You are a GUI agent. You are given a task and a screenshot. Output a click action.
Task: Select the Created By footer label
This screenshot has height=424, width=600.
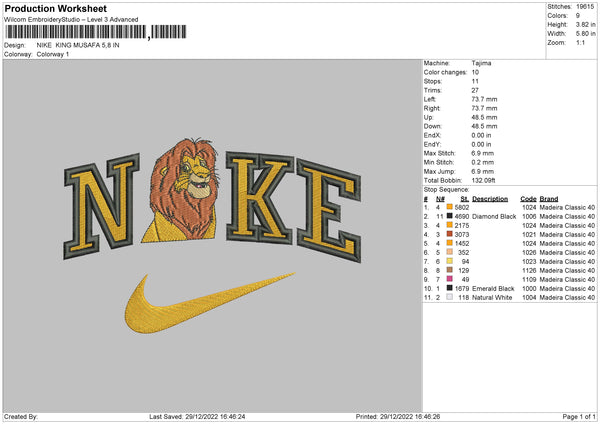click(21, 417)
